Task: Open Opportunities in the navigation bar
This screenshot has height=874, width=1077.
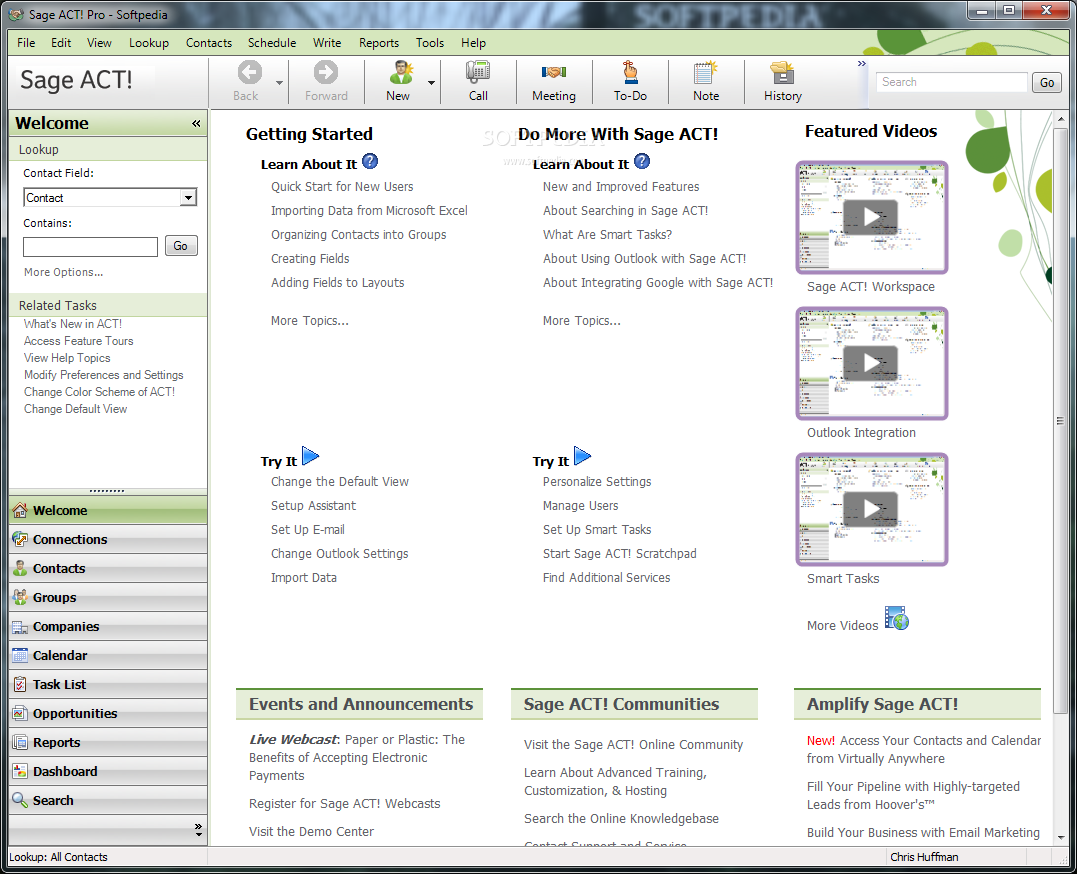Action: pos(108,713)
